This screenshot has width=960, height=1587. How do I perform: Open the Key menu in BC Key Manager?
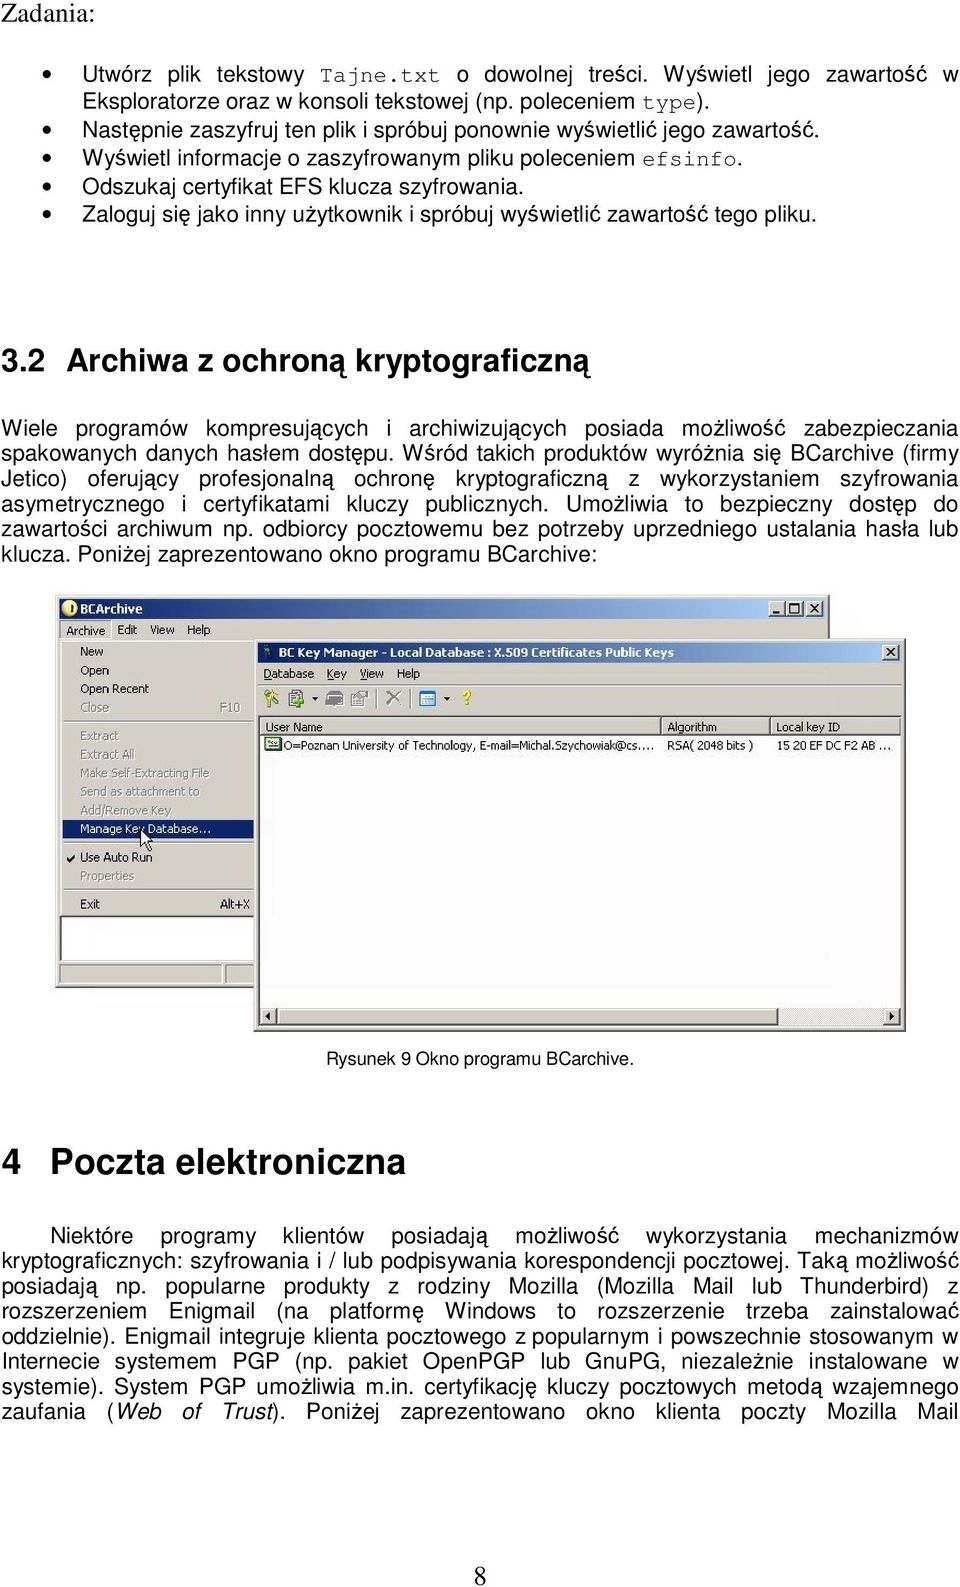coord(337,673)
